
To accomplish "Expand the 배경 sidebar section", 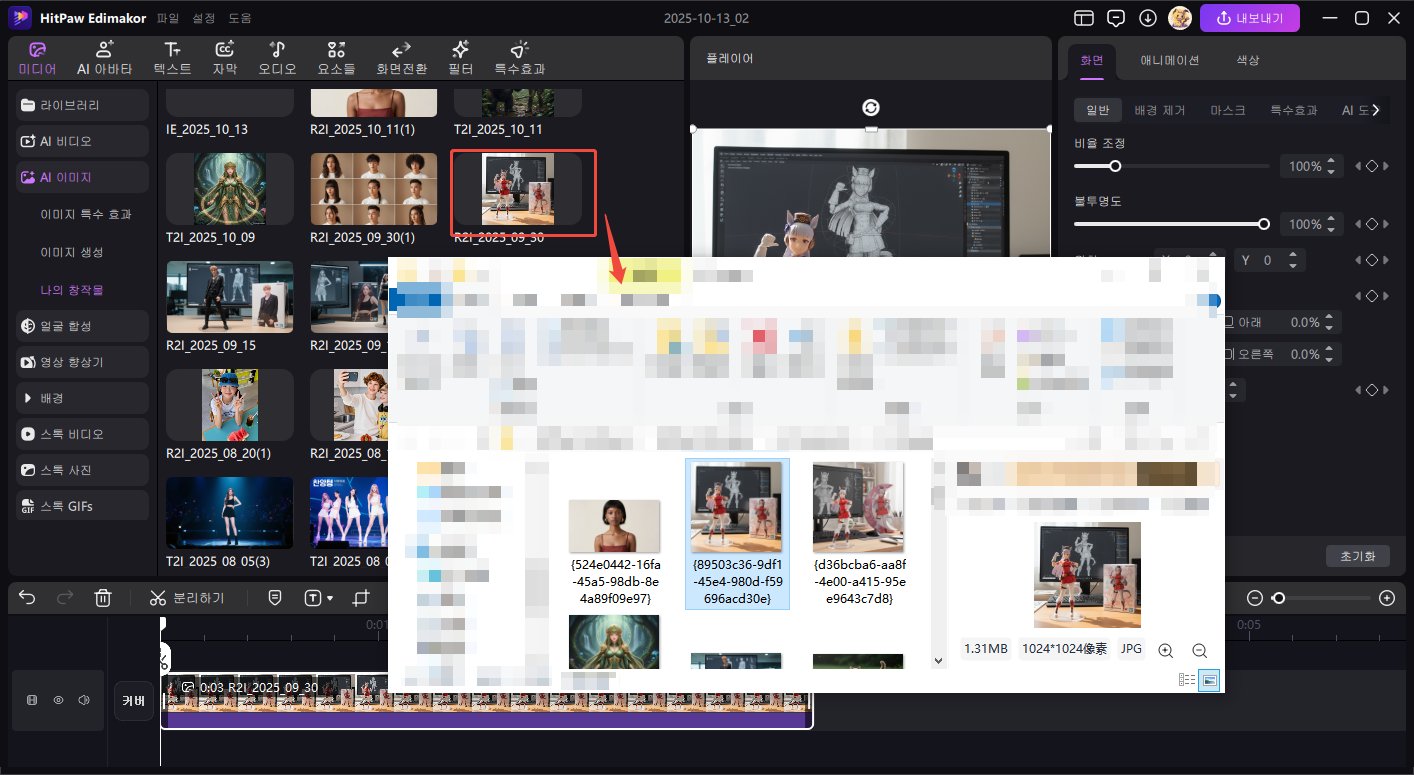I will point(82,398).
